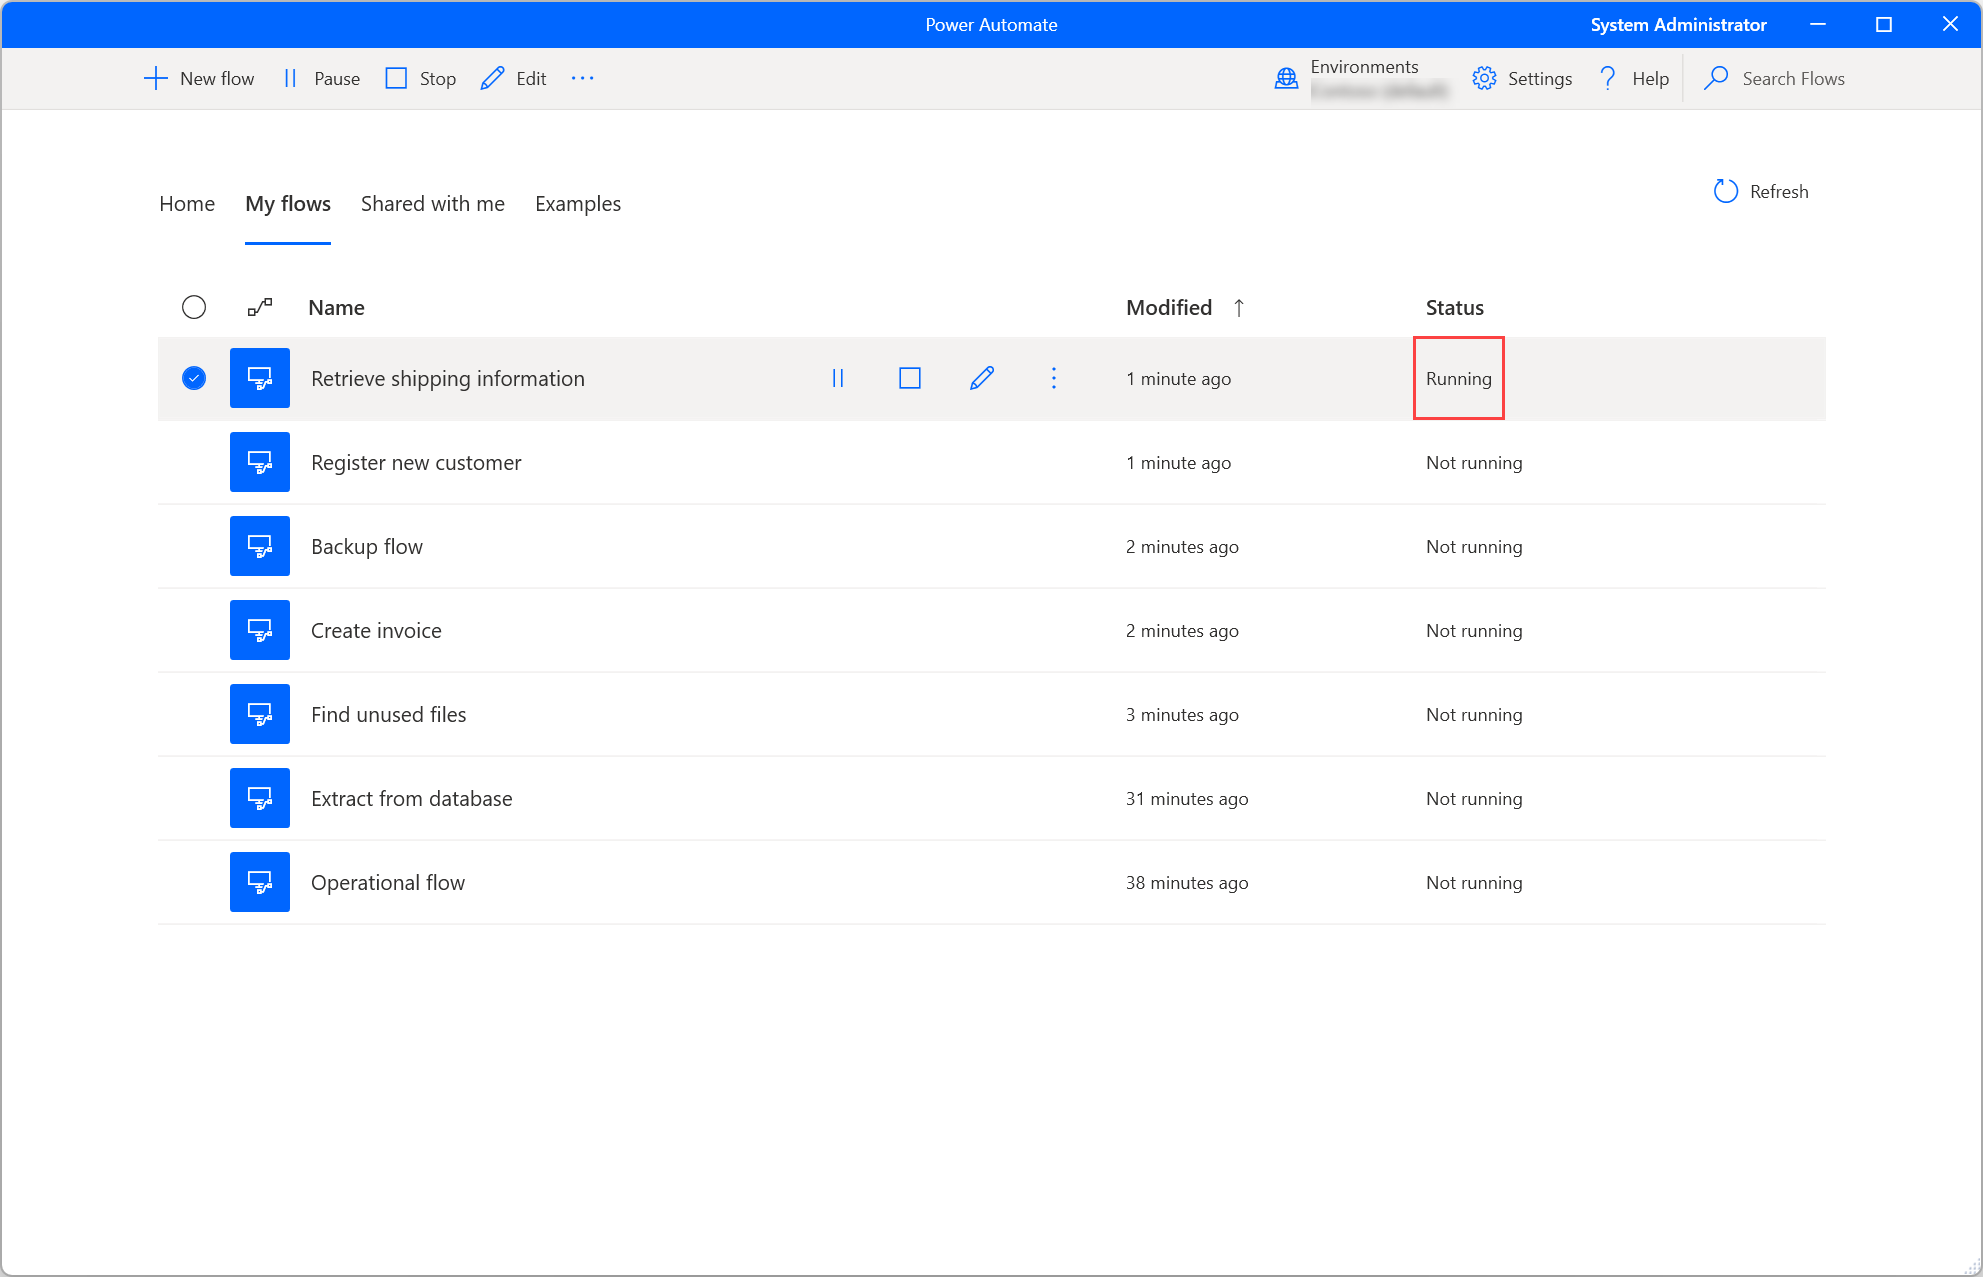Click the Environments dropdown in top bar
This screenshot has width=1983, height=1277.
pyautogui.click(x=1357, y=79)
